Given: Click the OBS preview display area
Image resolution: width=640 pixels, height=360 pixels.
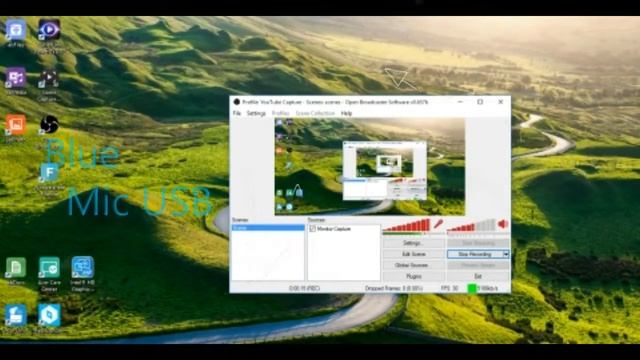Looking at the screenshot, I should [x=370, y=167].
